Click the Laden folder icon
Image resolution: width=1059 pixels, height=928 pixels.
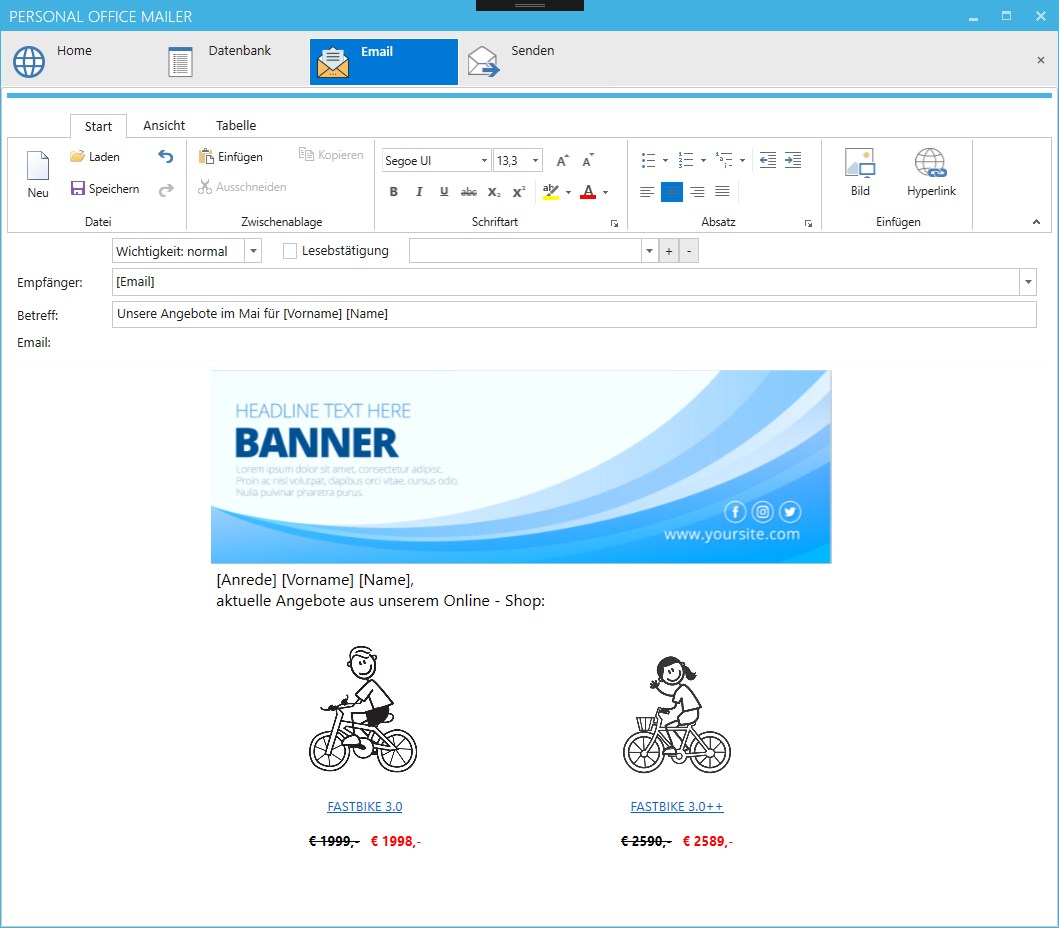point(77,156)
